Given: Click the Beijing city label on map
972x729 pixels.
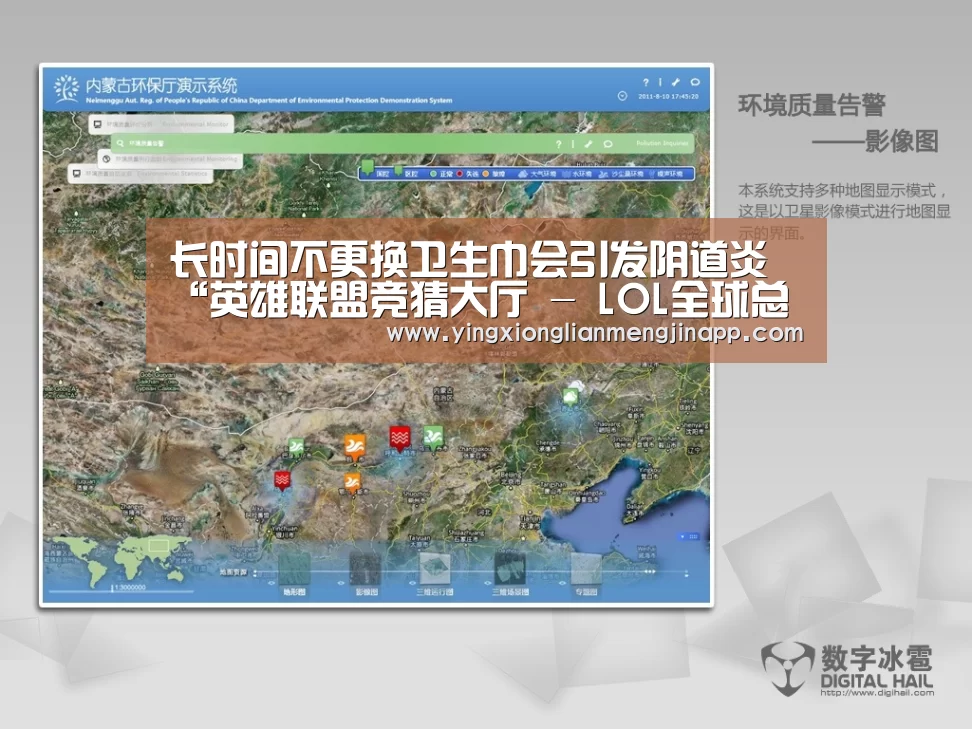Looking at the screenshot, I should point(510,476).
